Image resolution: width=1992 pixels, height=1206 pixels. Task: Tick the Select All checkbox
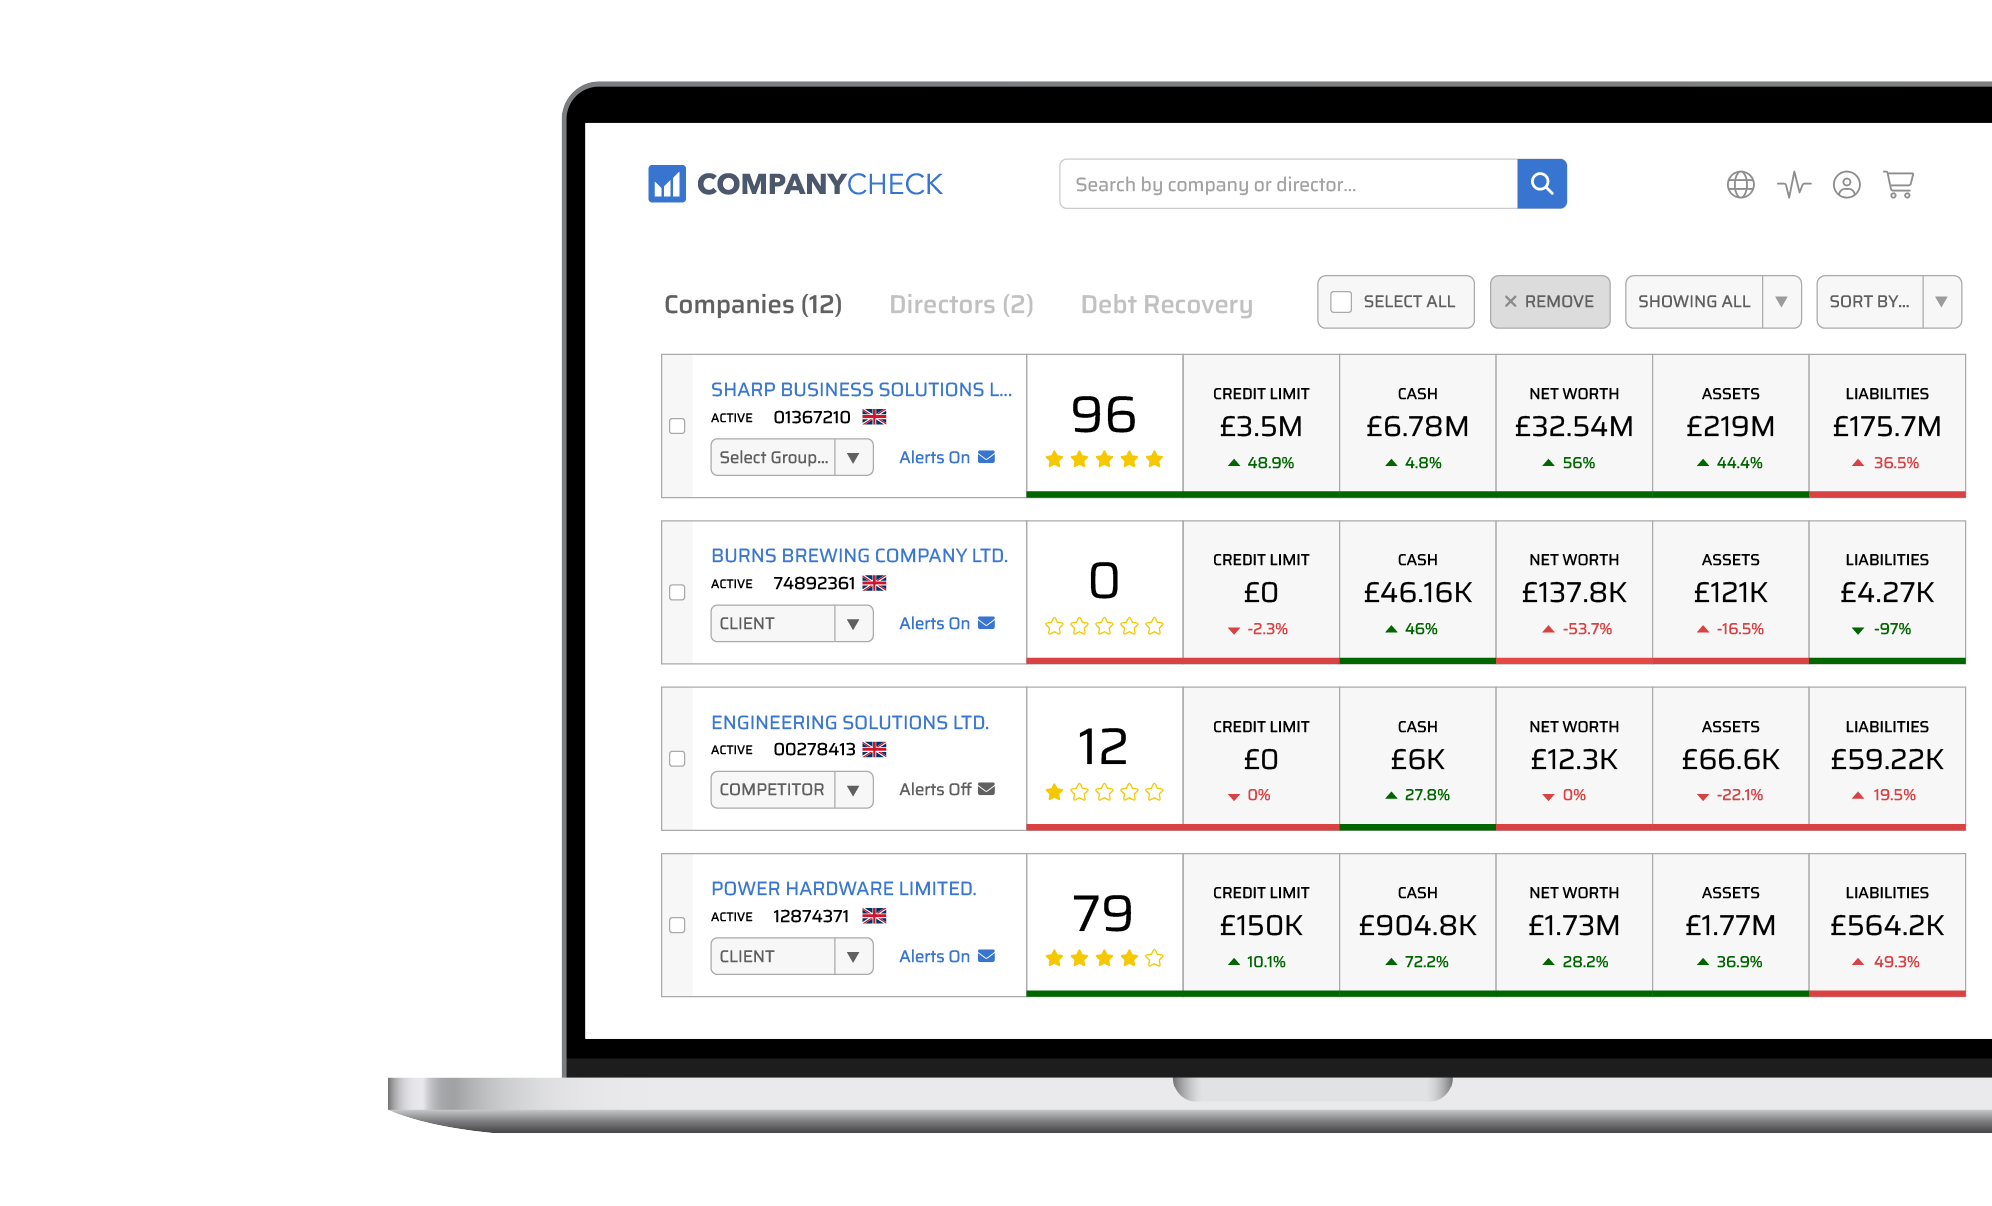tap(1341, 302)
